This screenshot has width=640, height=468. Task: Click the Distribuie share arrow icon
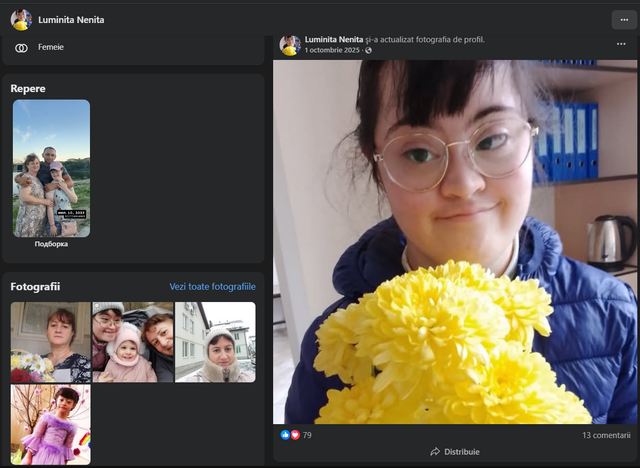pyautogui.click(x=435, y=452)
